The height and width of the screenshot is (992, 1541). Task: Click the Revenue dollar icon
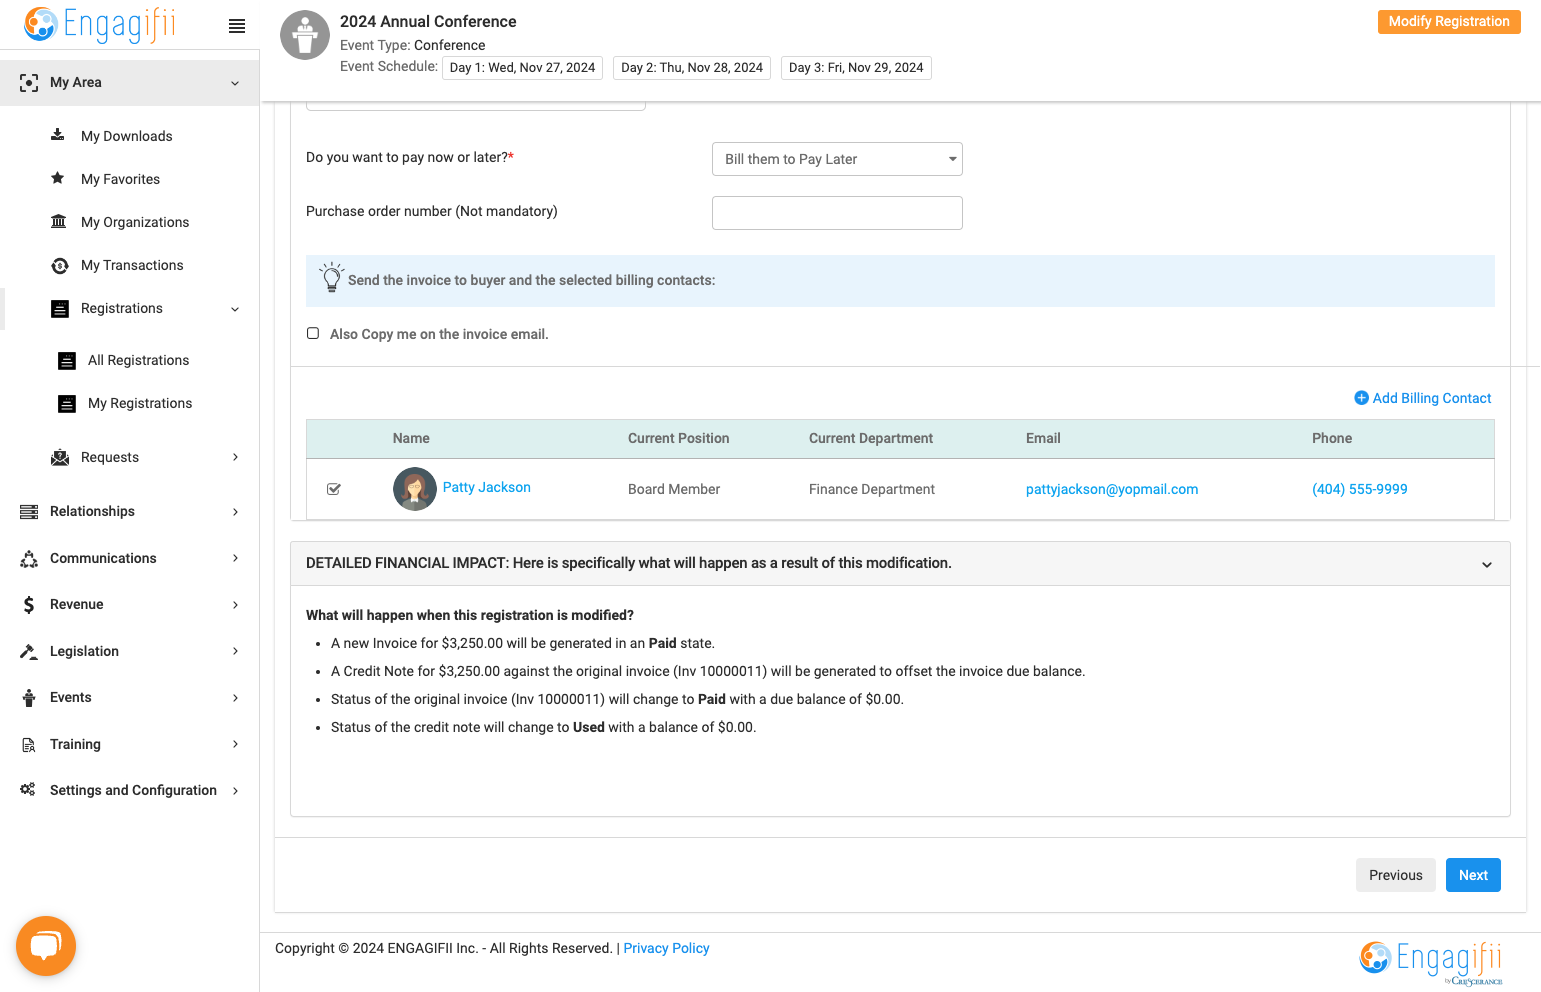pyautogui.click(x=29, y=604)
